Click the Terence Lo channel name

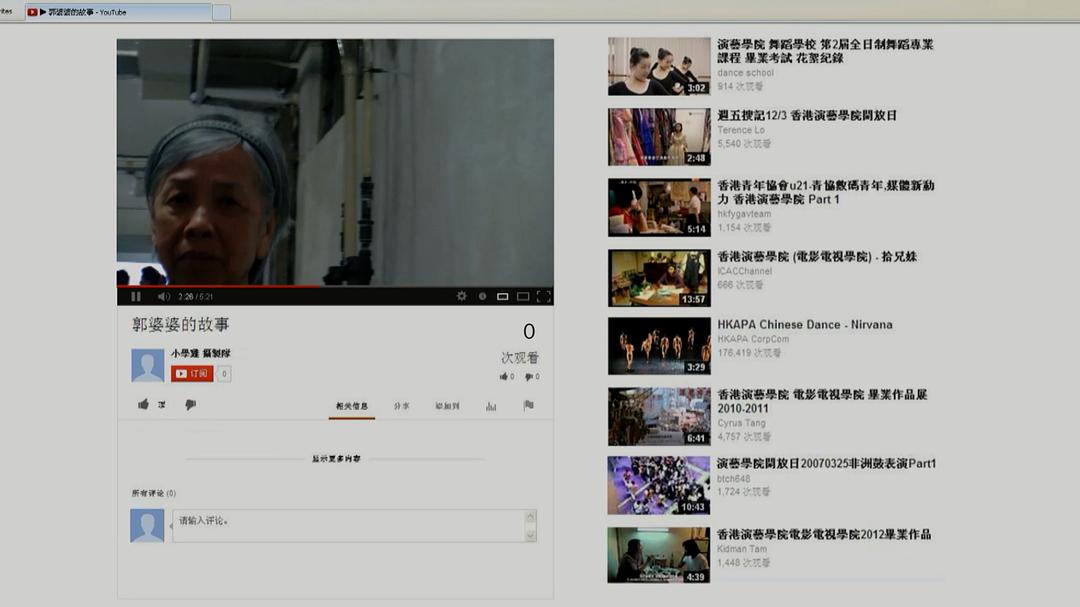point(740,130)
